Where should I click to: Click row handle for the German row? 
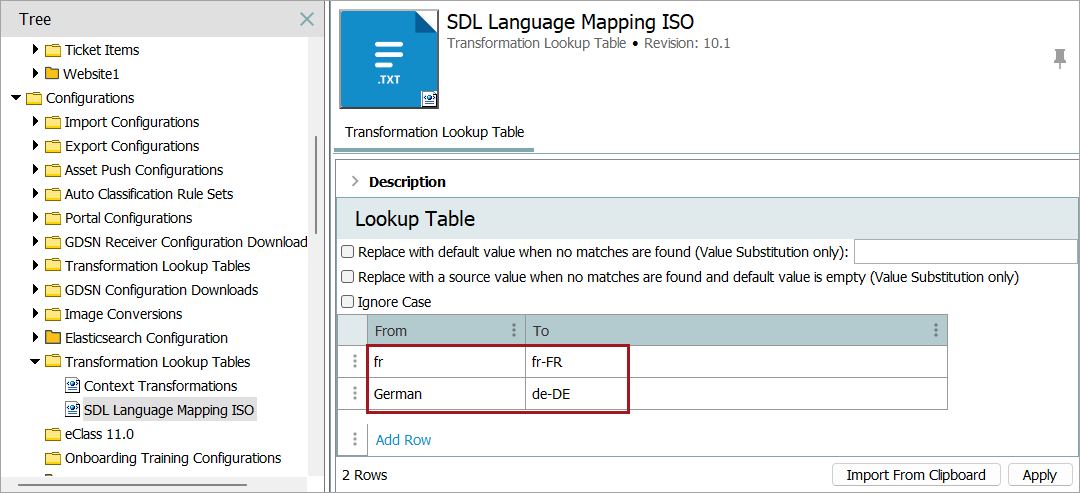pos(355,394)
